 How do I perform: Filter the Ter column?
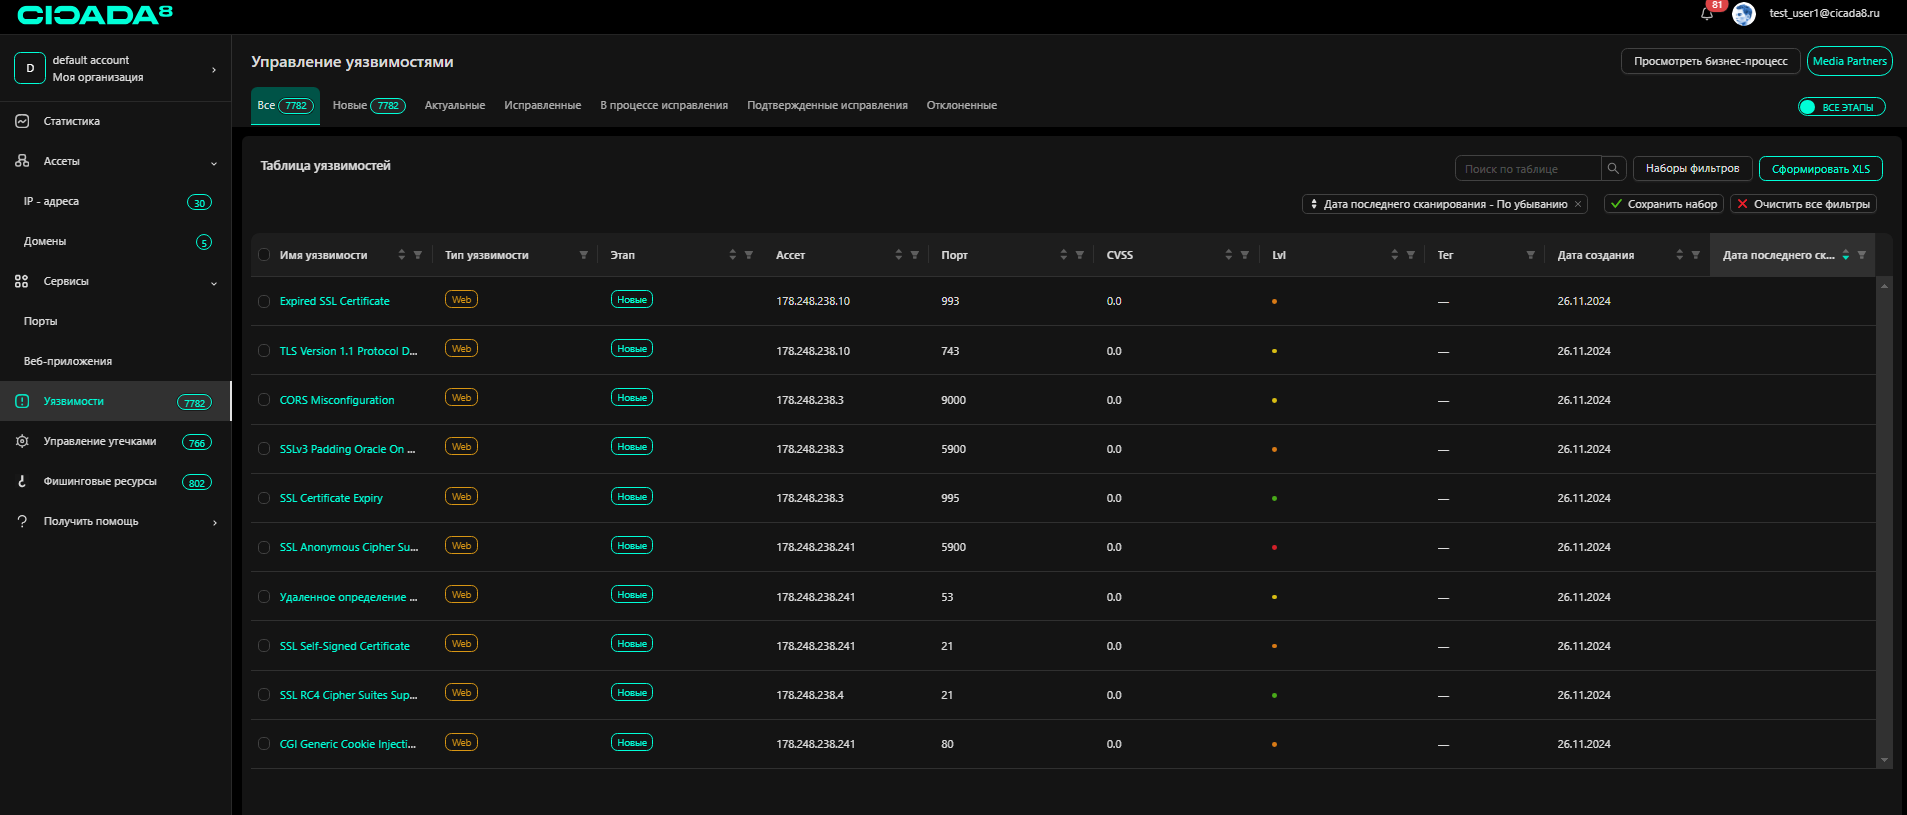(x=1531, y=255)
